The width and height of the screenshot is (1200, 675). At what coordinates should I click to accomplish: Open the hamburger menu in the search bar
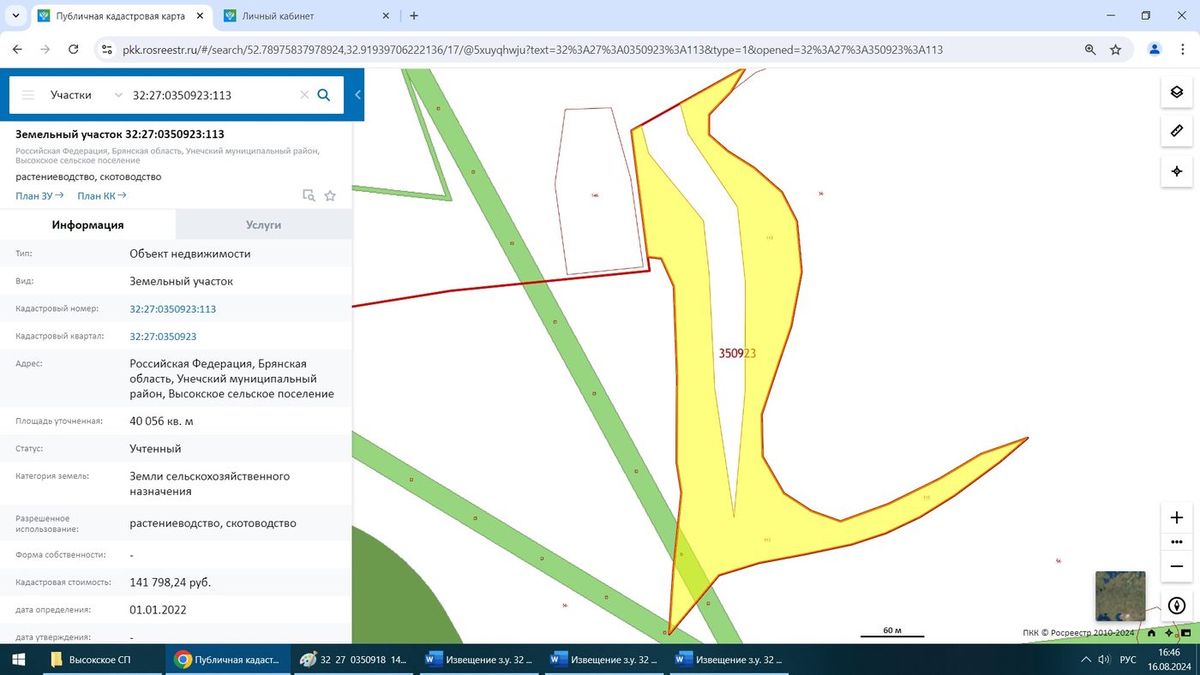tap(28, 95)
